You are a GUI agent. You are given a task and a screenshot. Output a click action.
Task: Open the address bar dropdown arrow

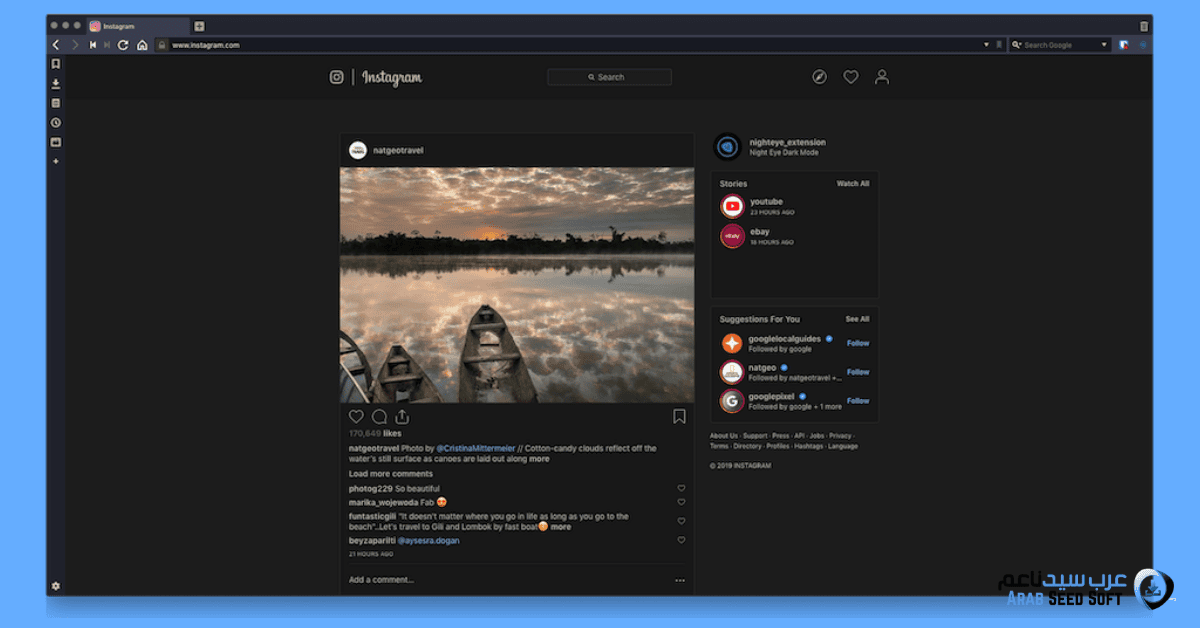[986, 45]
